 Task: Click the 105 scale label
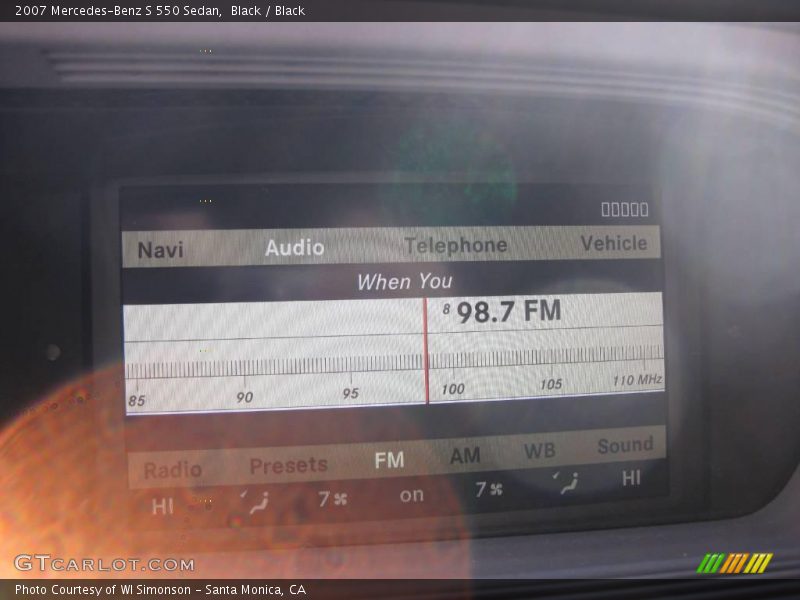pyautogui.click(x=551, y=384)
